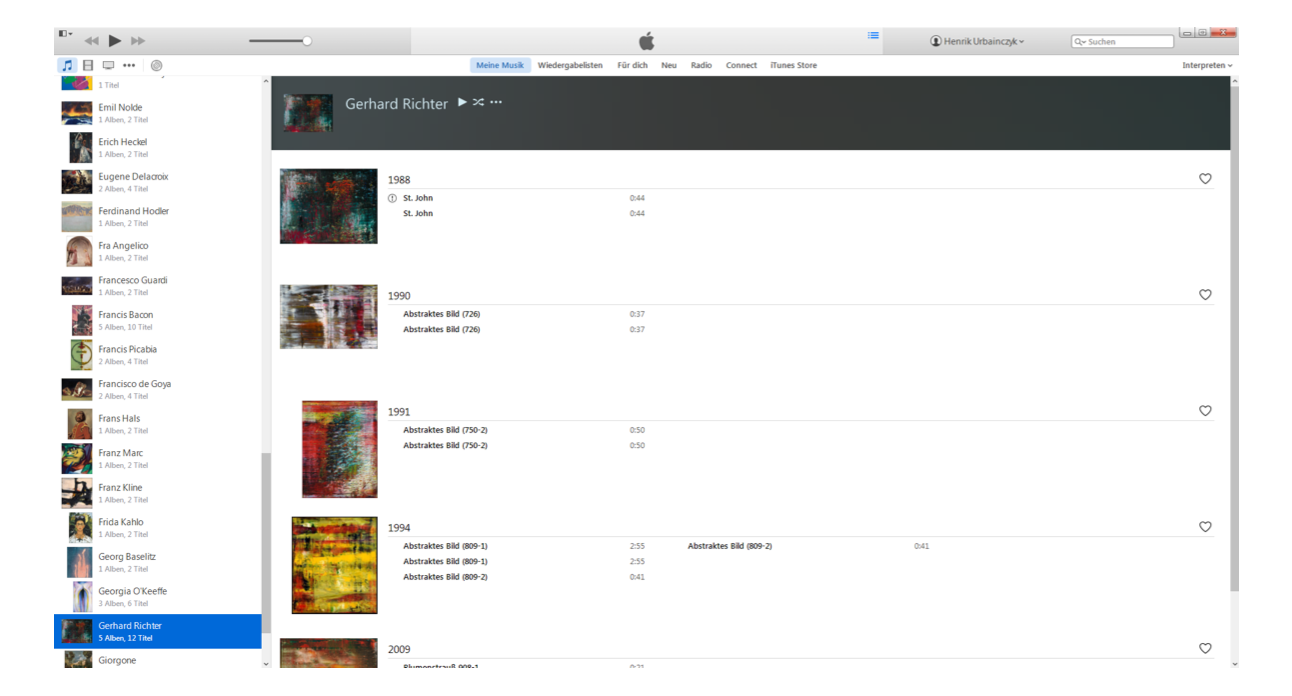Shuffle Gerhard Richter titles
This screenshot has width=1292, height=696.
click(478, 102)
